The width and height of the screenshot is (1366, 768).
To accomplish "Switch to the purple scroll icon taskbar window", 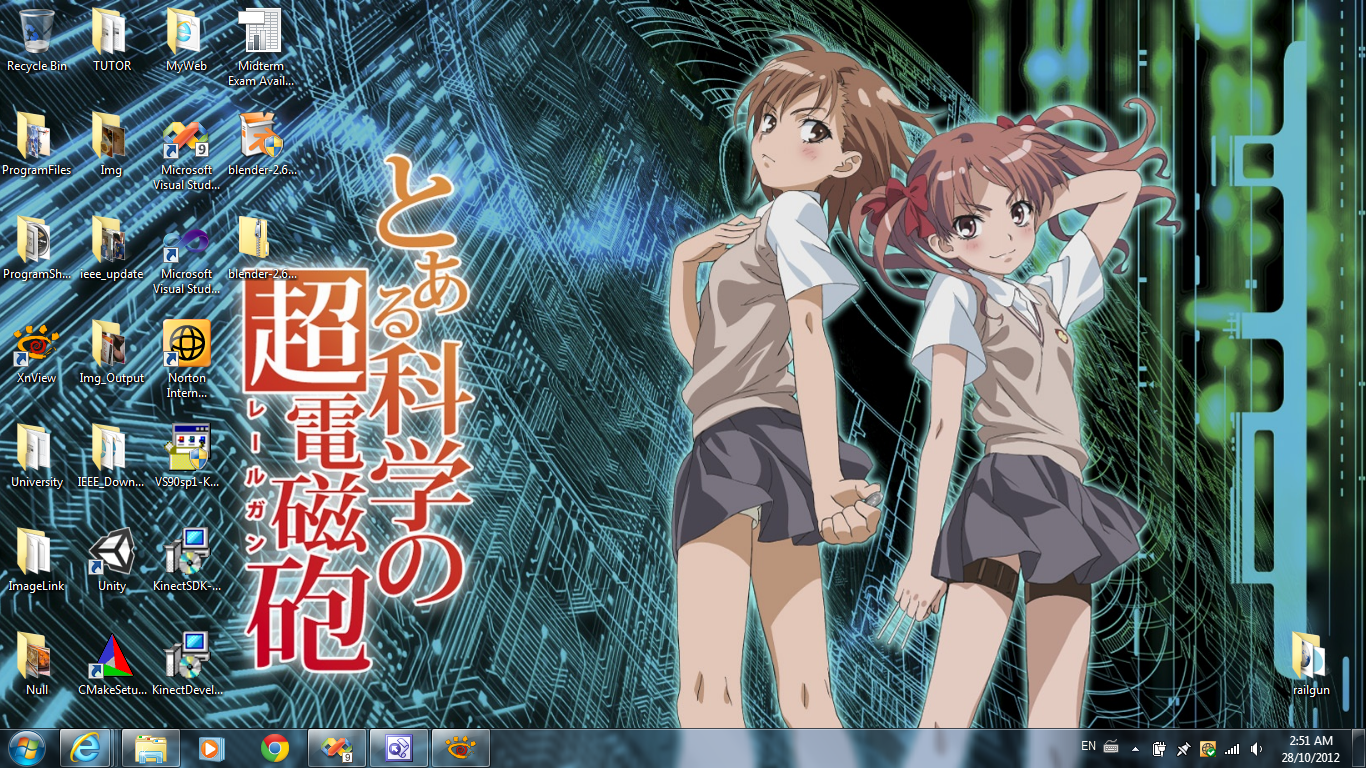I will [399, 748].
